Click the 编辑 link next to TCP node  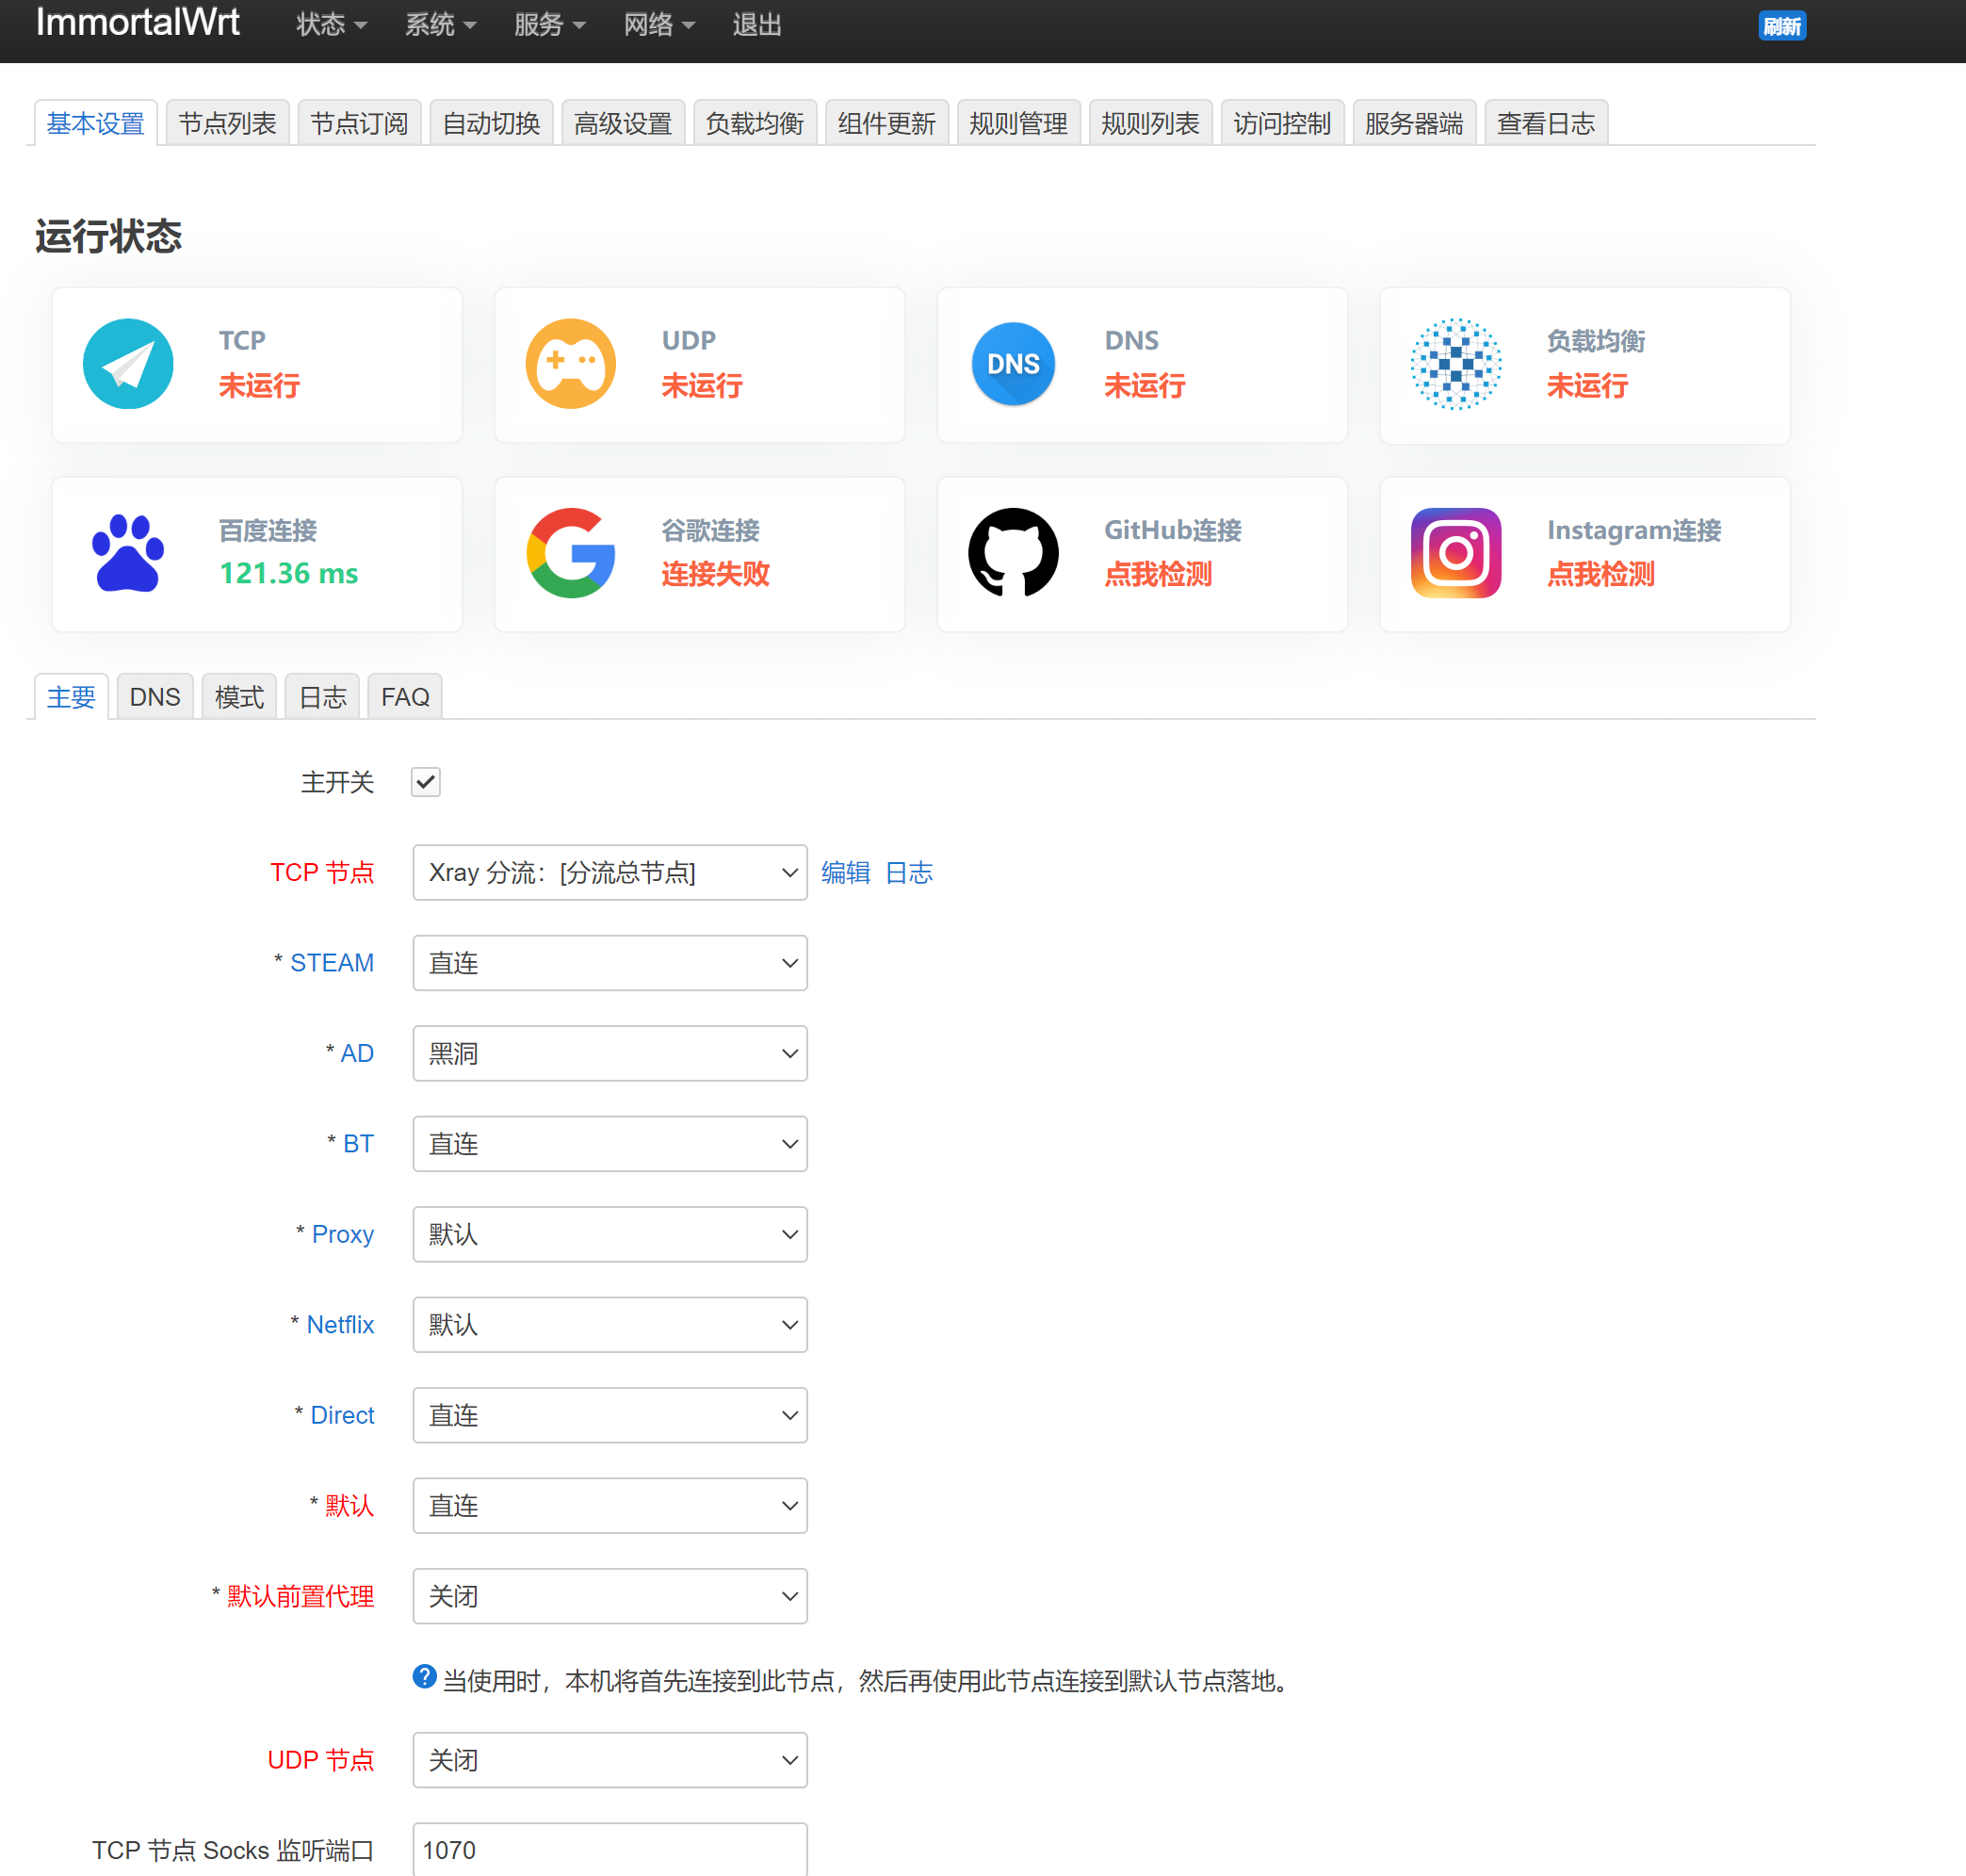845,872
